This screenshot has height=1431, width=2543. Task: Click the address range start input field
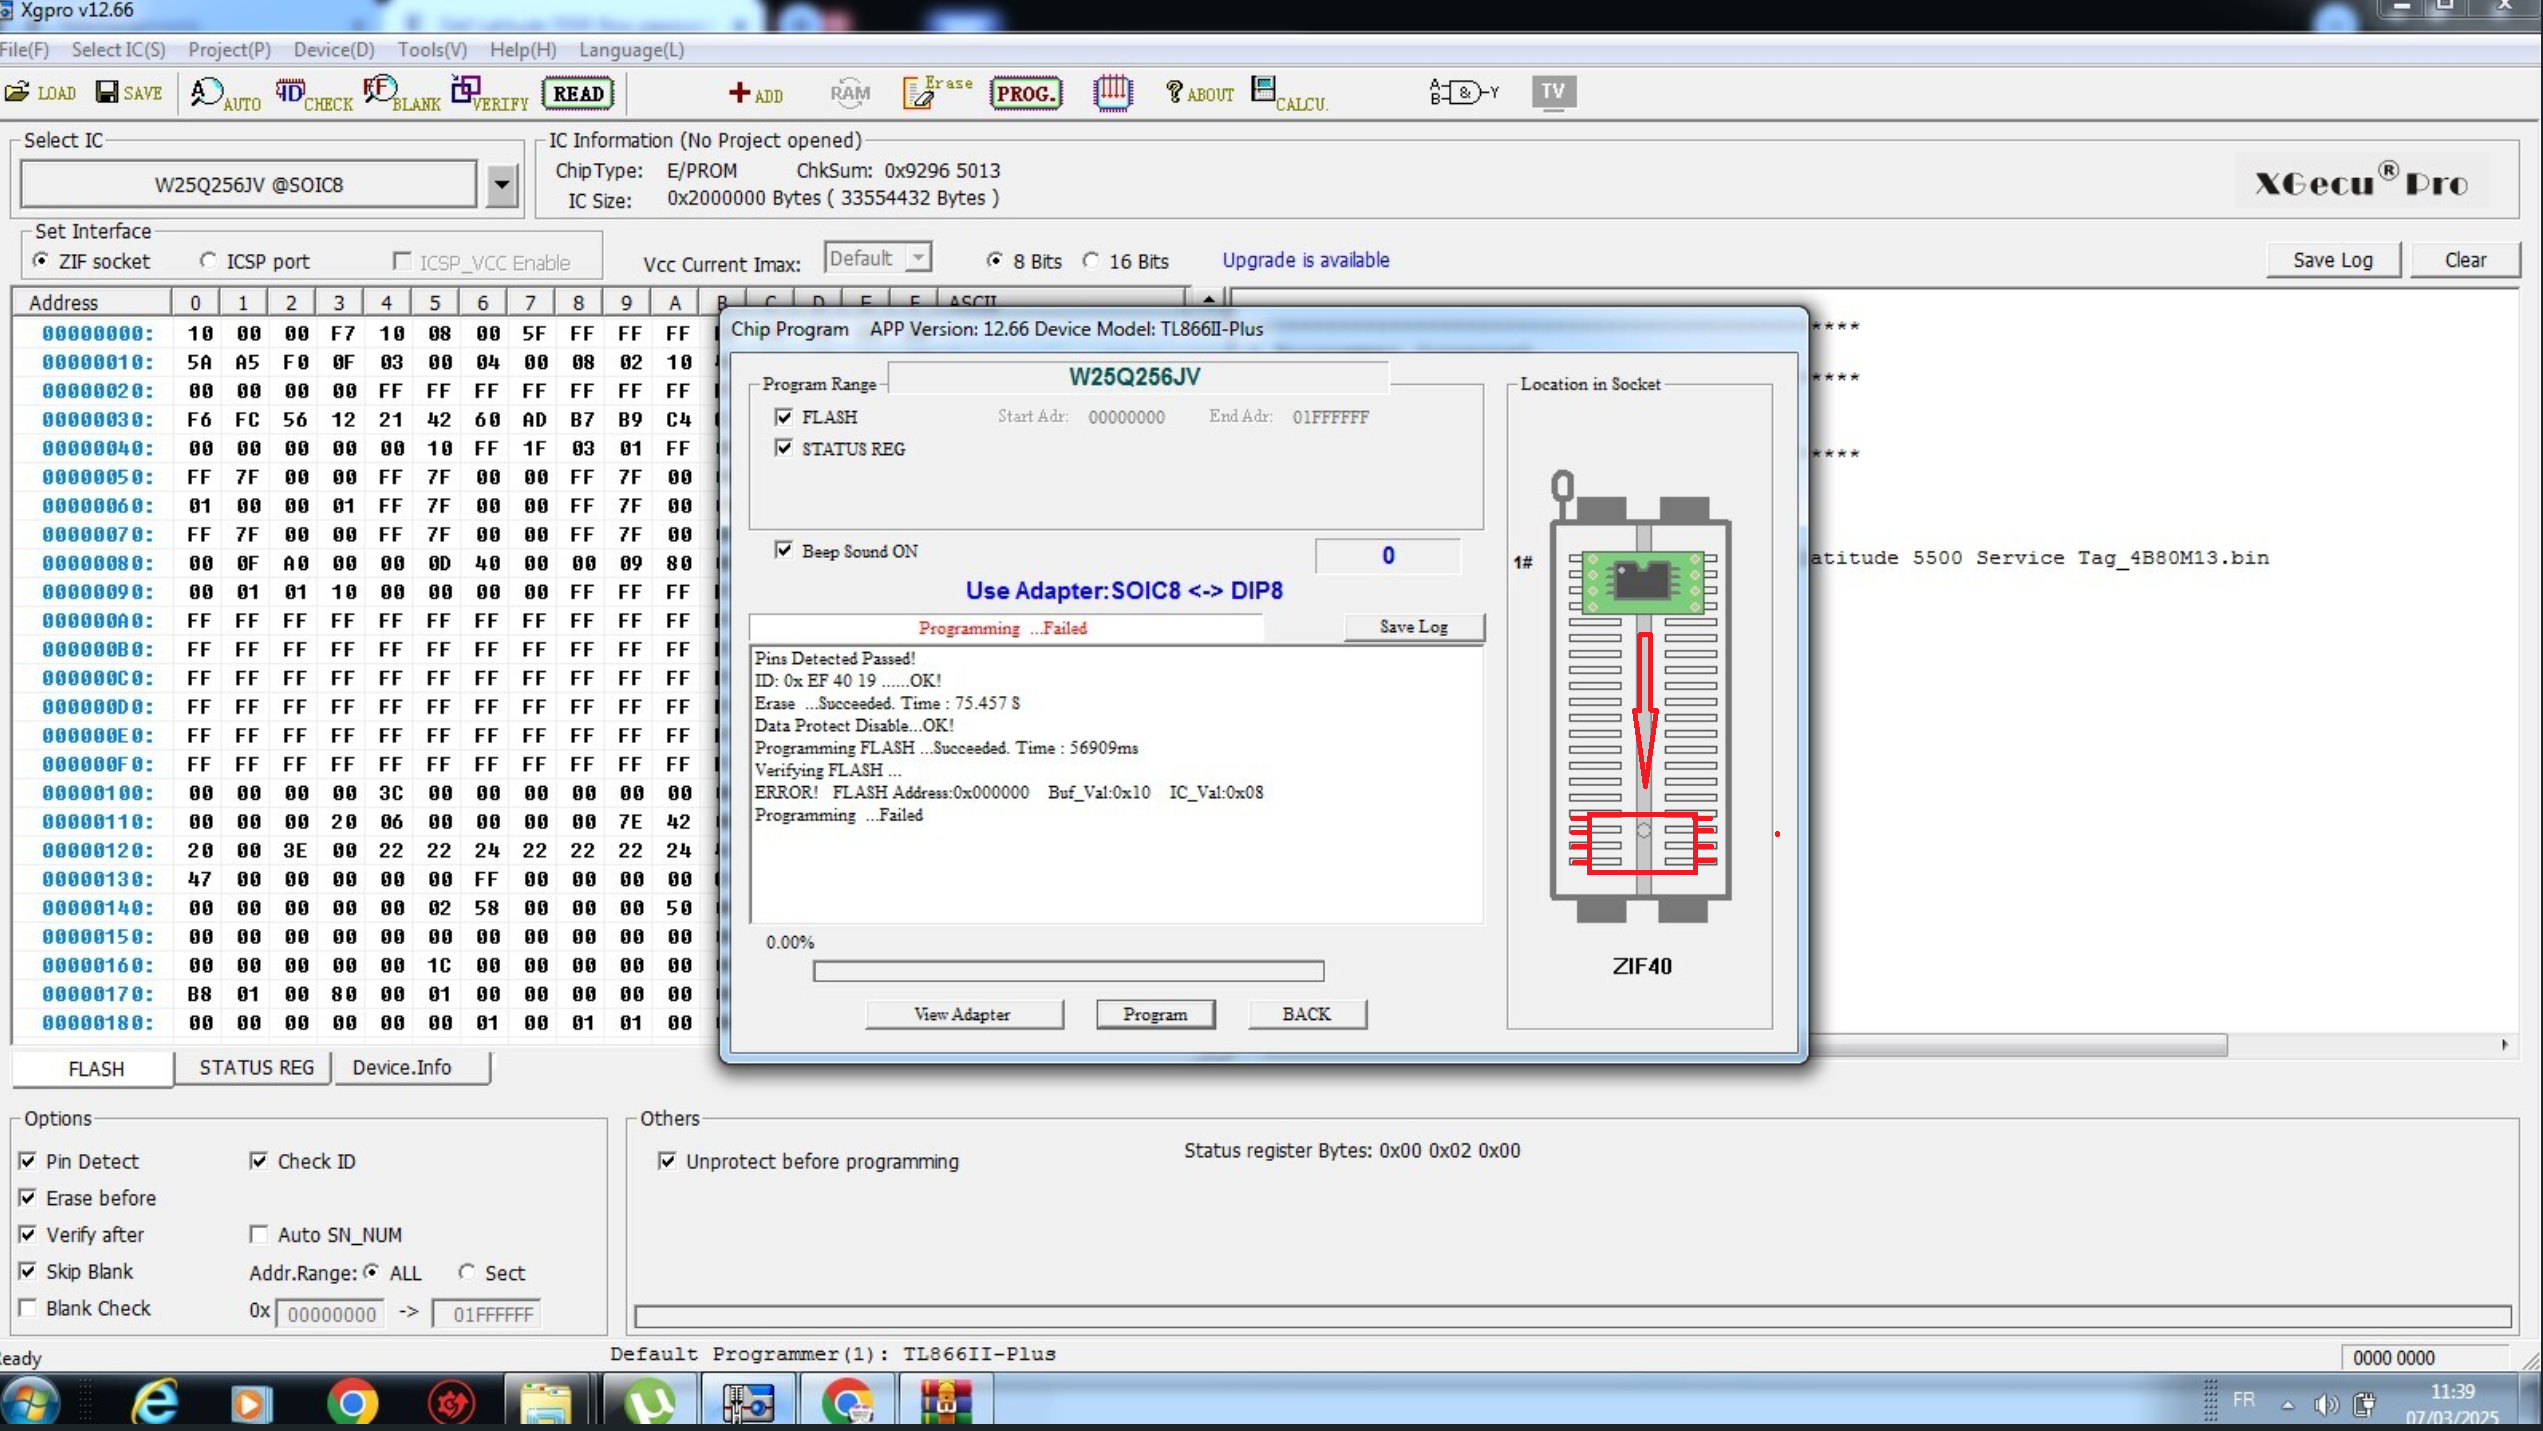tap(331, 1314)
